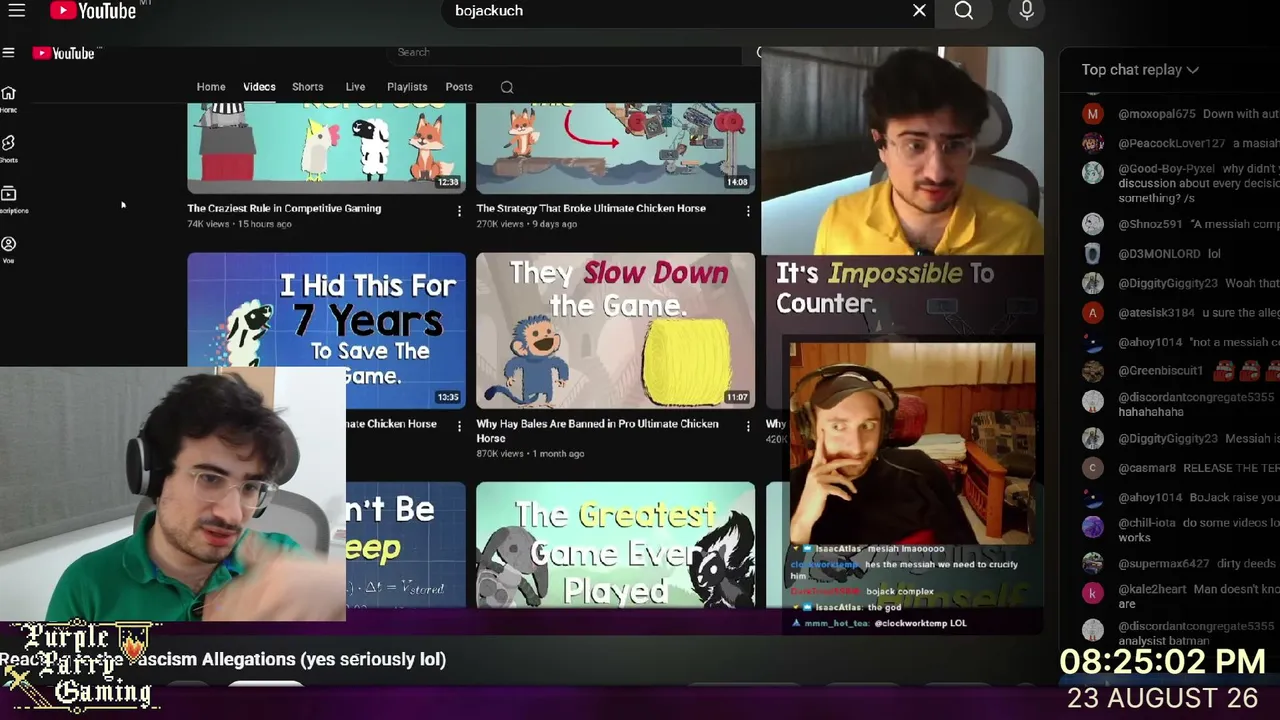The height and width of the screenshot is (720, 1280).
Task: Click the chat username @D3MONLORD
Action: click(x=1159, y=254)
